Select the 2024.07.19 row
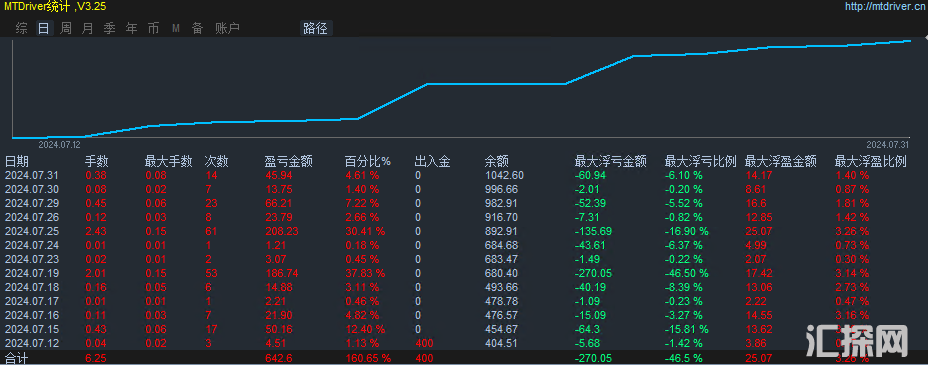This screenshot has width=928, height=365. click(x=464, y=273)
